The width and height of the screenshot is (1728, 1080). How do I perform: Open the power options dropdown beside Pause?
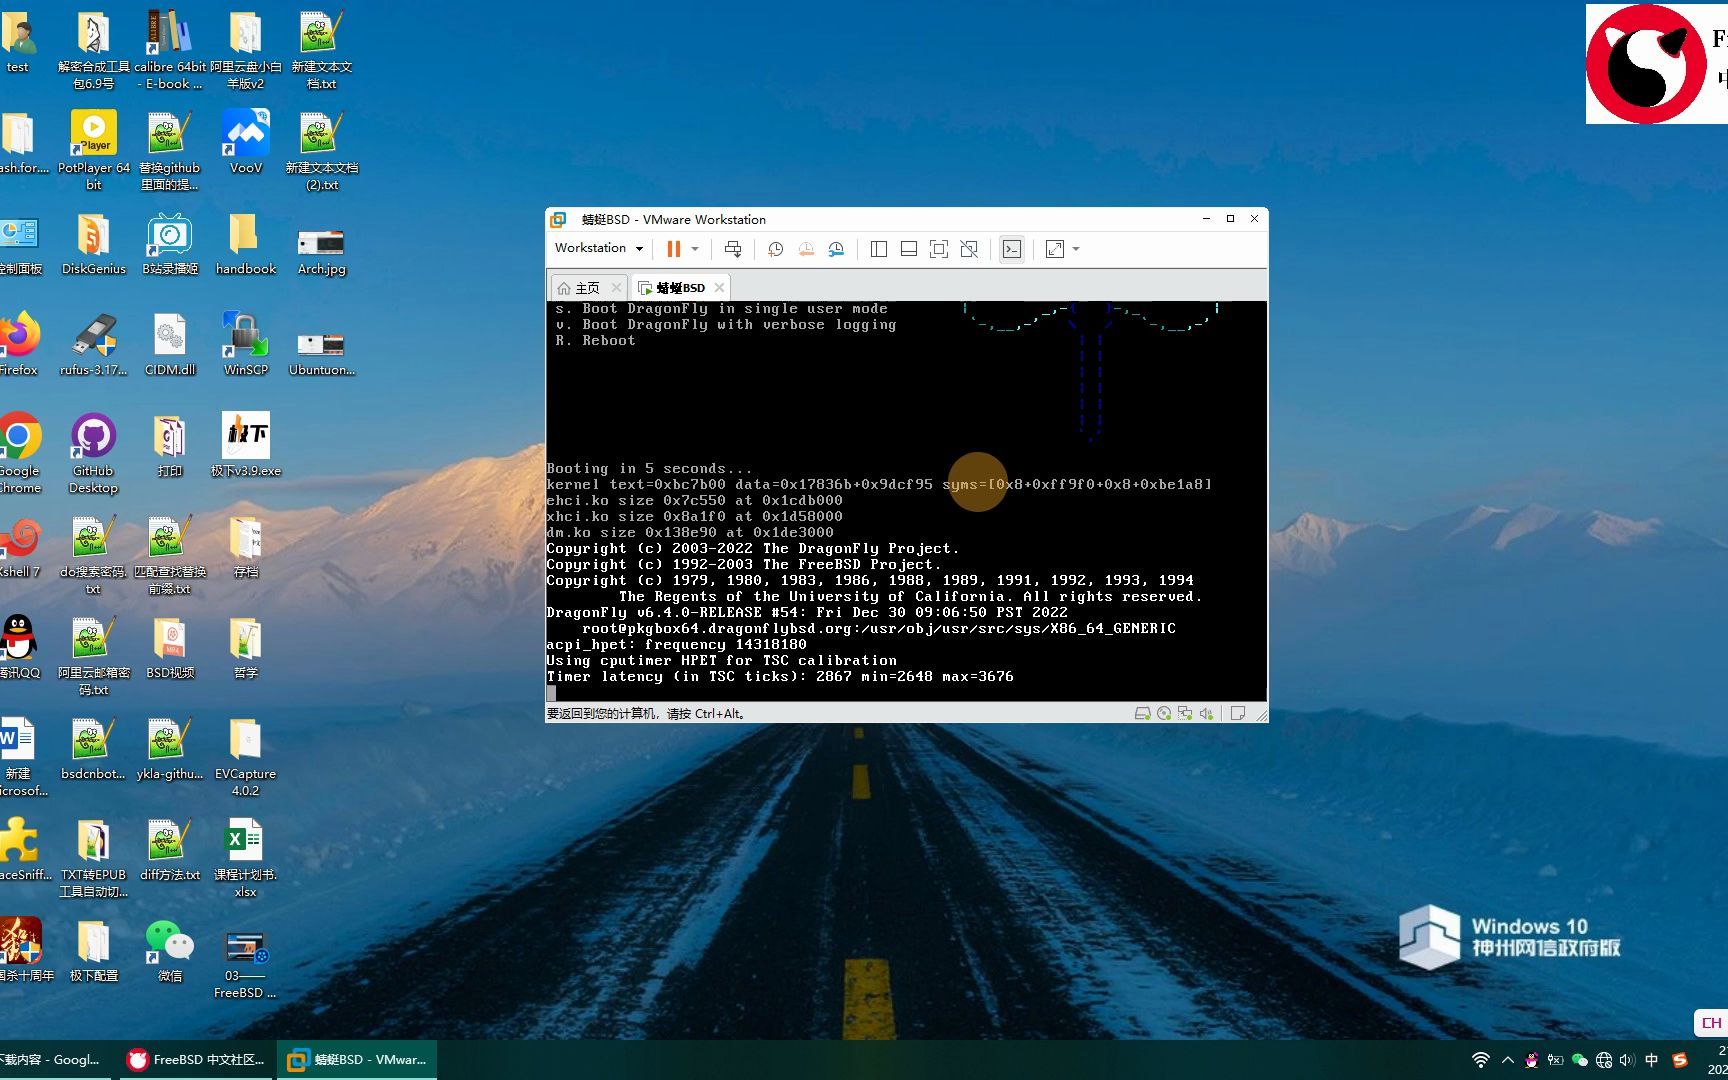(695, 249)
